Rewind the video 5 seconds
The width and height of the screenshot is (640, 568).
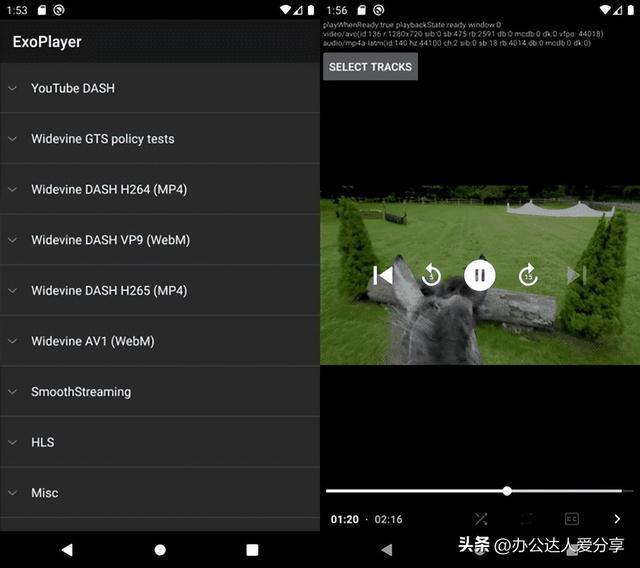[431, 275]
